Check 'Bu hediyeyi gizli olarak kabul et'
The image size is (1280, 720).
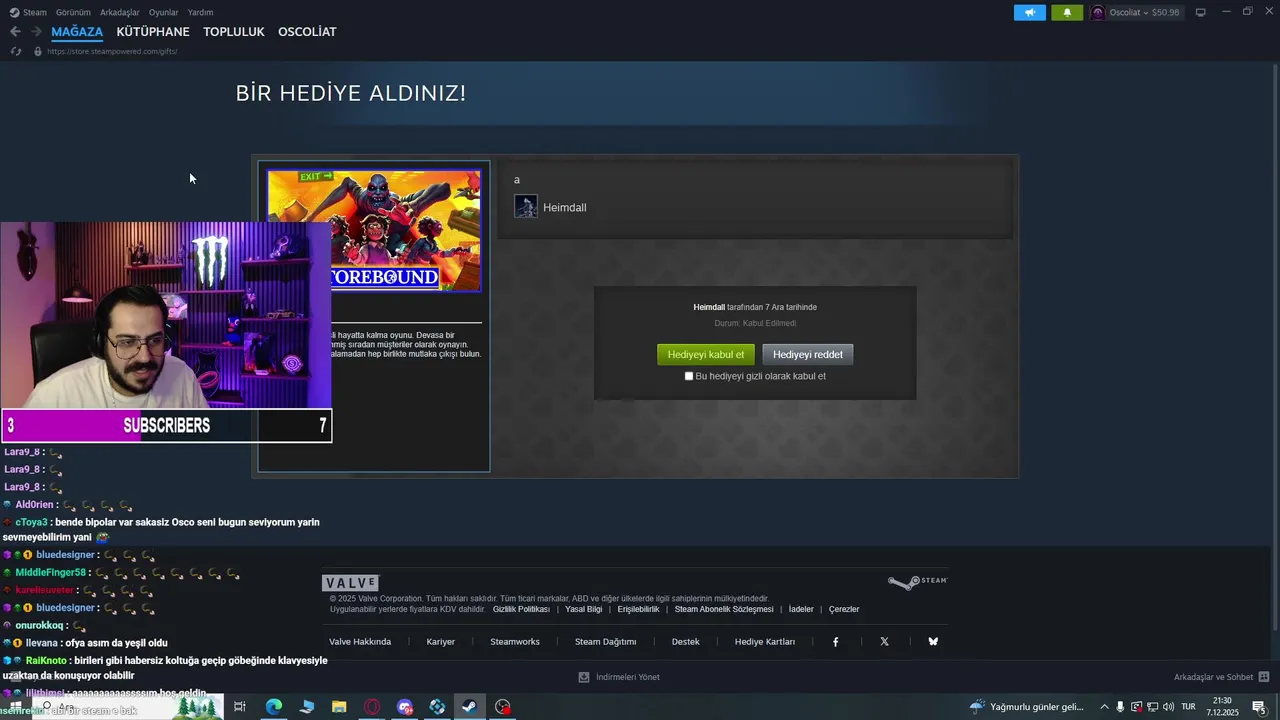pos(688,376)
